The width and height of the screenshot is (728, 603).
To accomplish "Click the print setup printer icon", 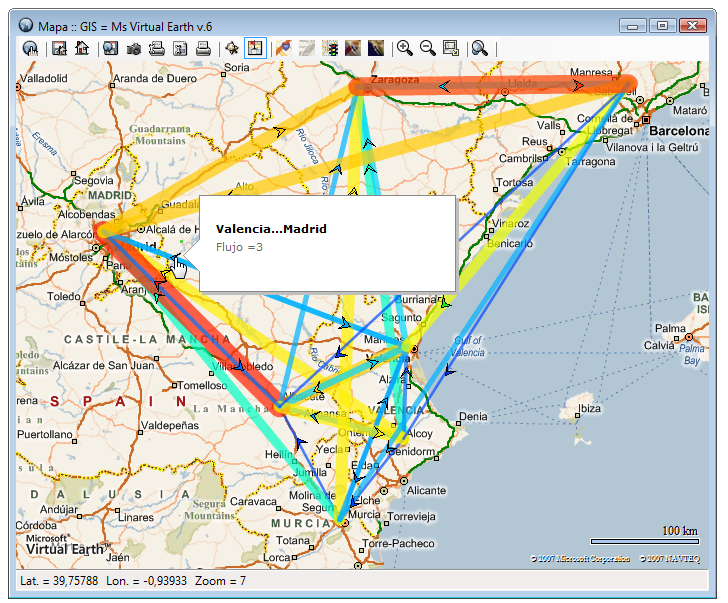I will (157, 48).
